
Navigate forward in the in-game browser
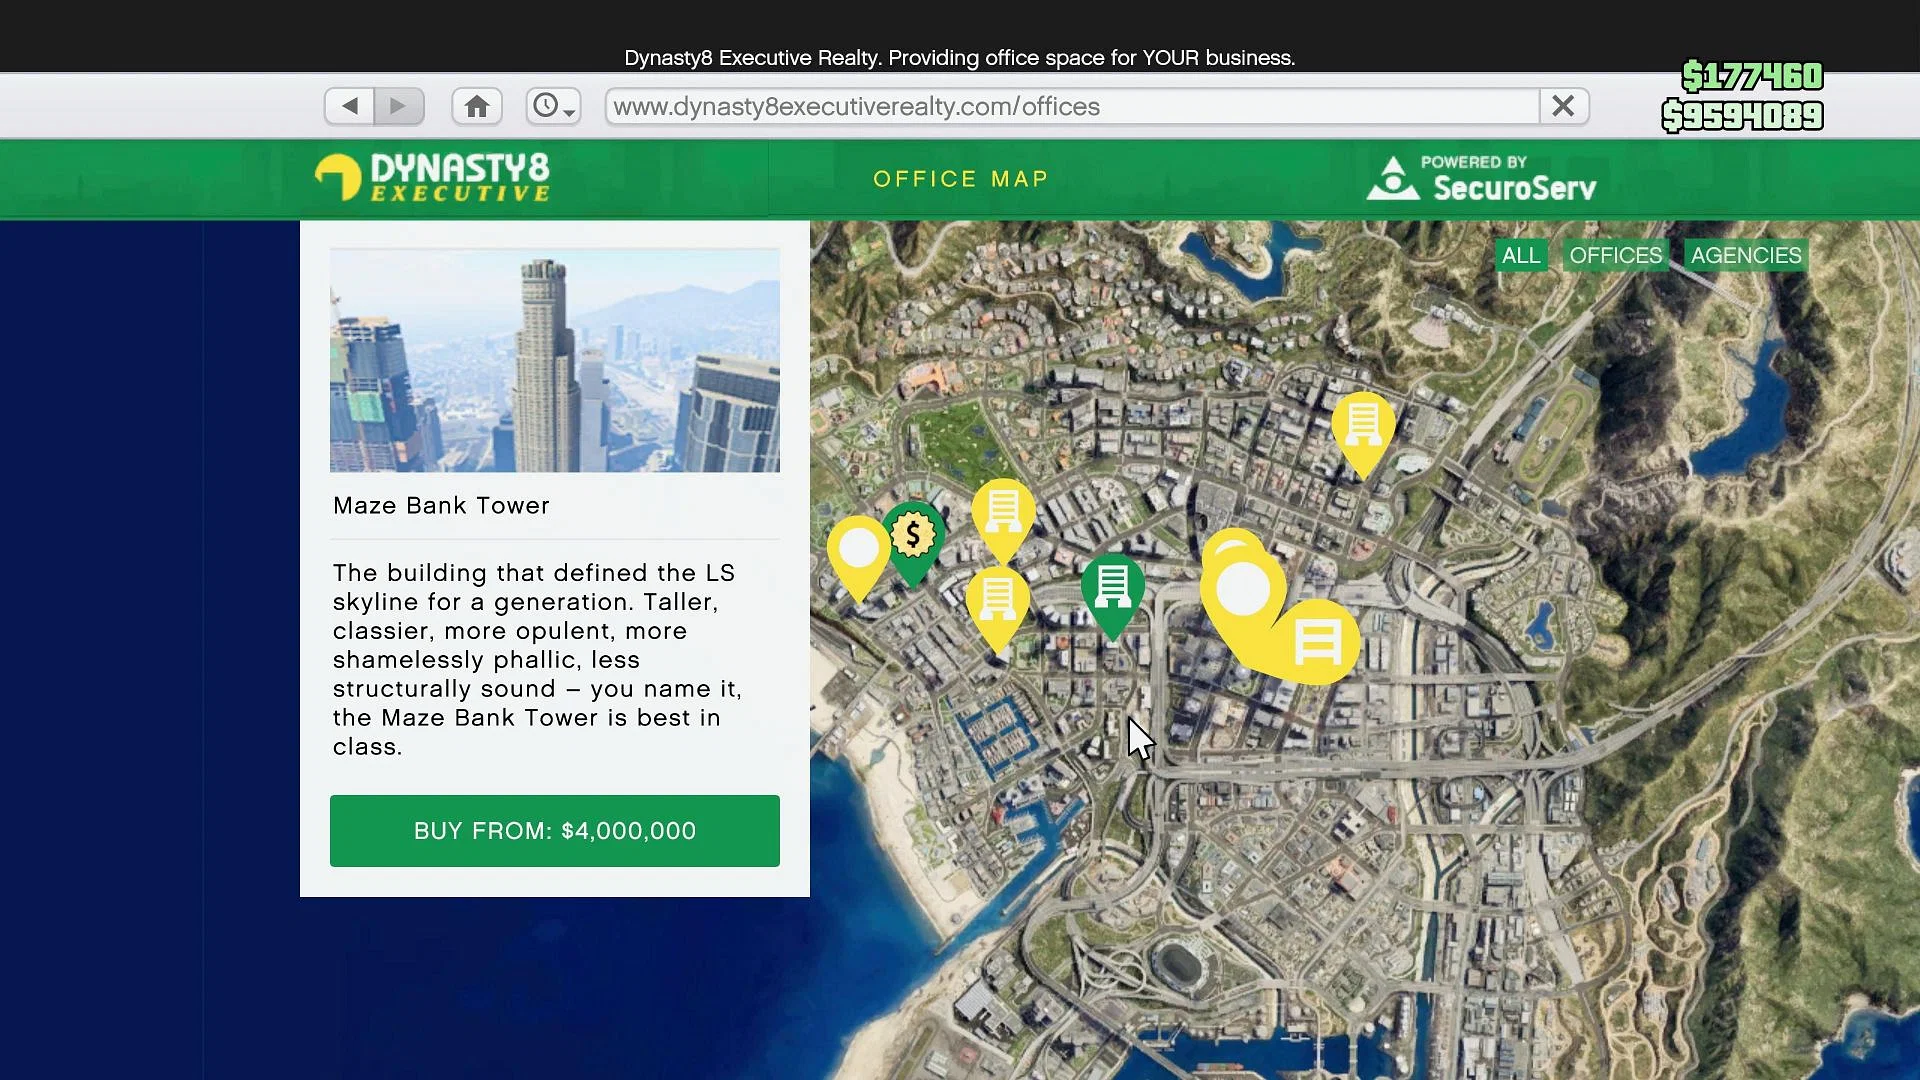pos(398,106)
